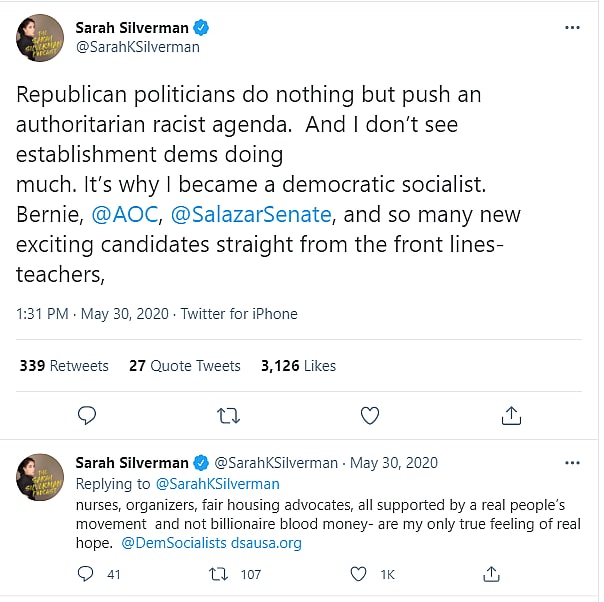604x602 pixels.
Task: Open the more options menu on the main tweet
Action: tap(571, 28)
